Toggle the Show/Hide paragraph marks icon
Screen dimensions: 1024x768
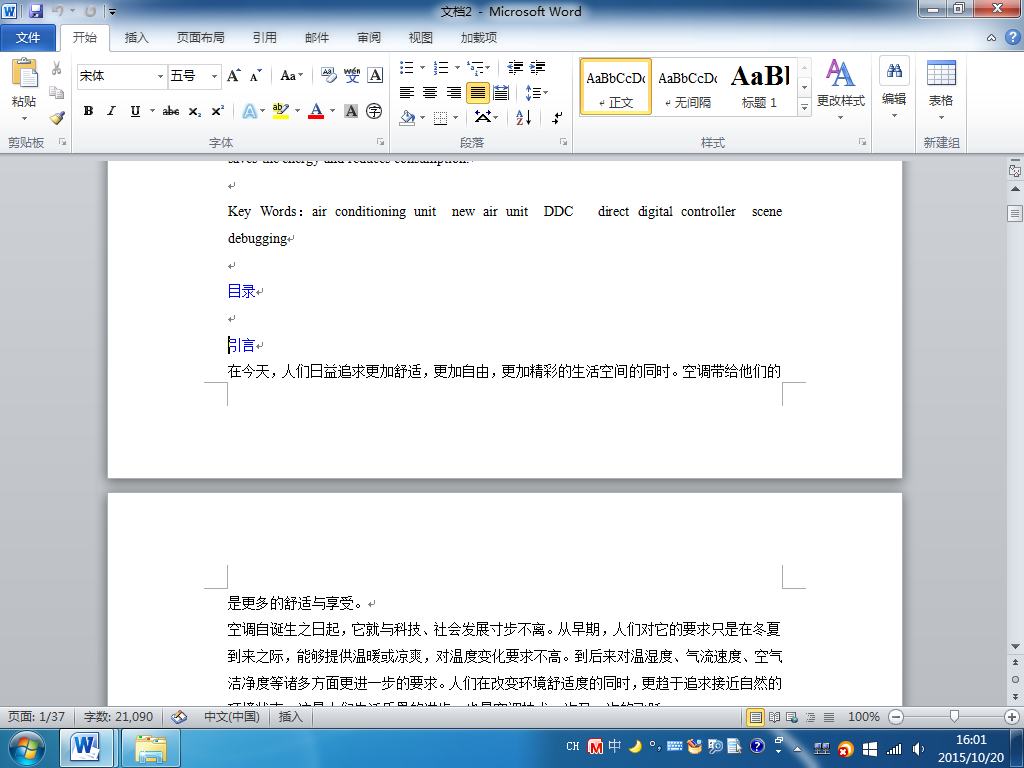pos(556,118)
